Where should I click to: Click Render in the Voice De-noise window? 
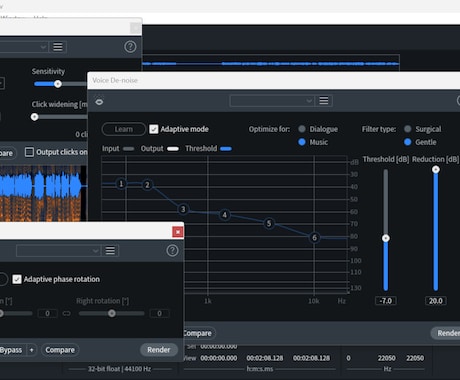pyautogui.click(x=447, y=333)
